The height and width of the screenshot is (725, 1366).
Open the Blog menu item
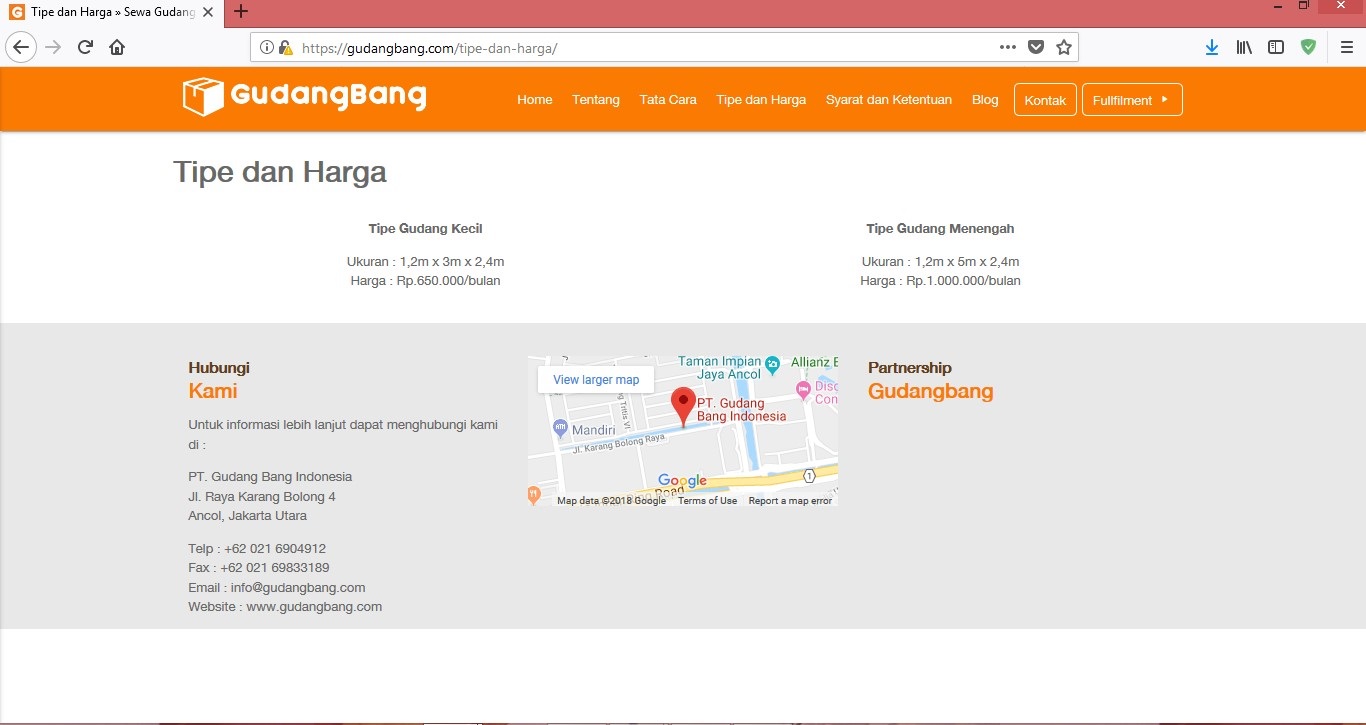point(985,100)
